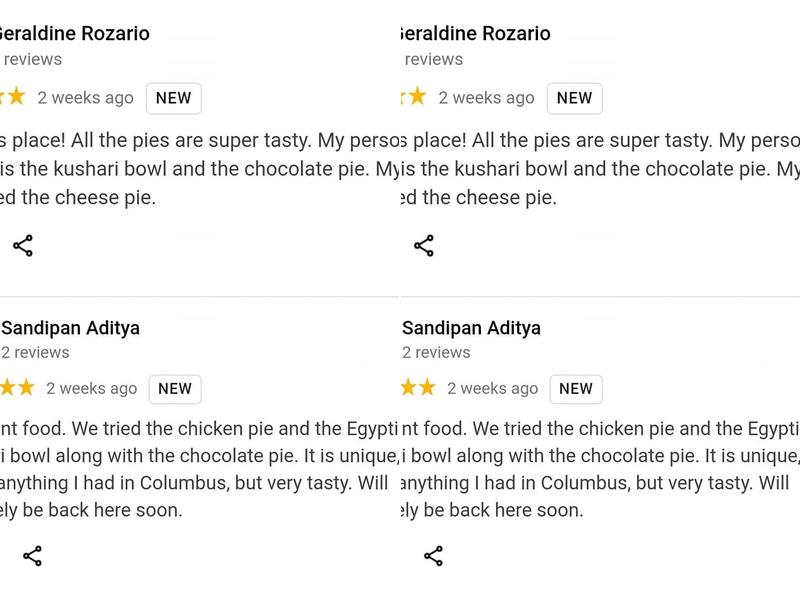Click "2 weeks ago" on Sandipan's right review

492,389
